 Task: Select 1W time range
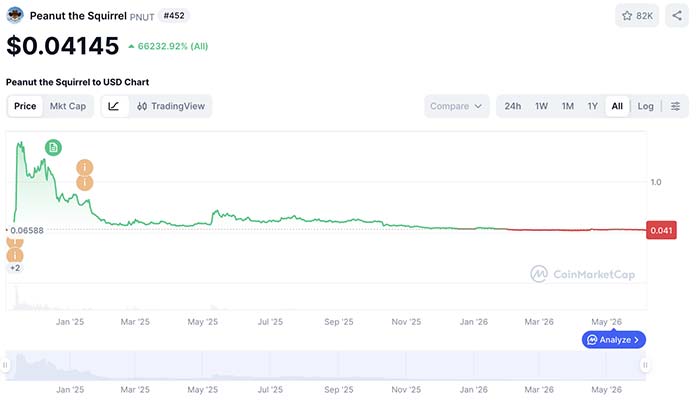pos(541,106)
